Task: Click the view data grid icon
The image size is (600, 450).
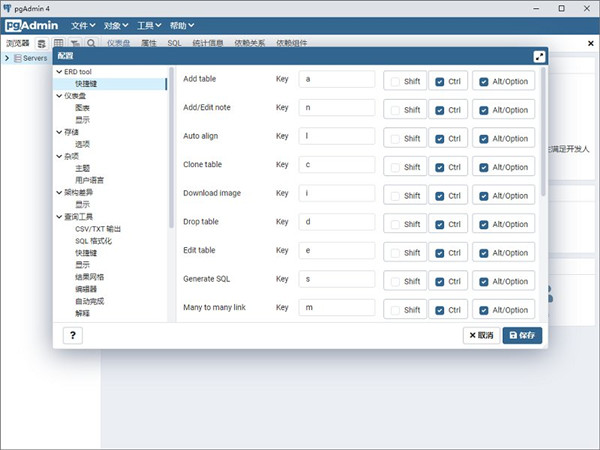Action: (x=59, y=44)
